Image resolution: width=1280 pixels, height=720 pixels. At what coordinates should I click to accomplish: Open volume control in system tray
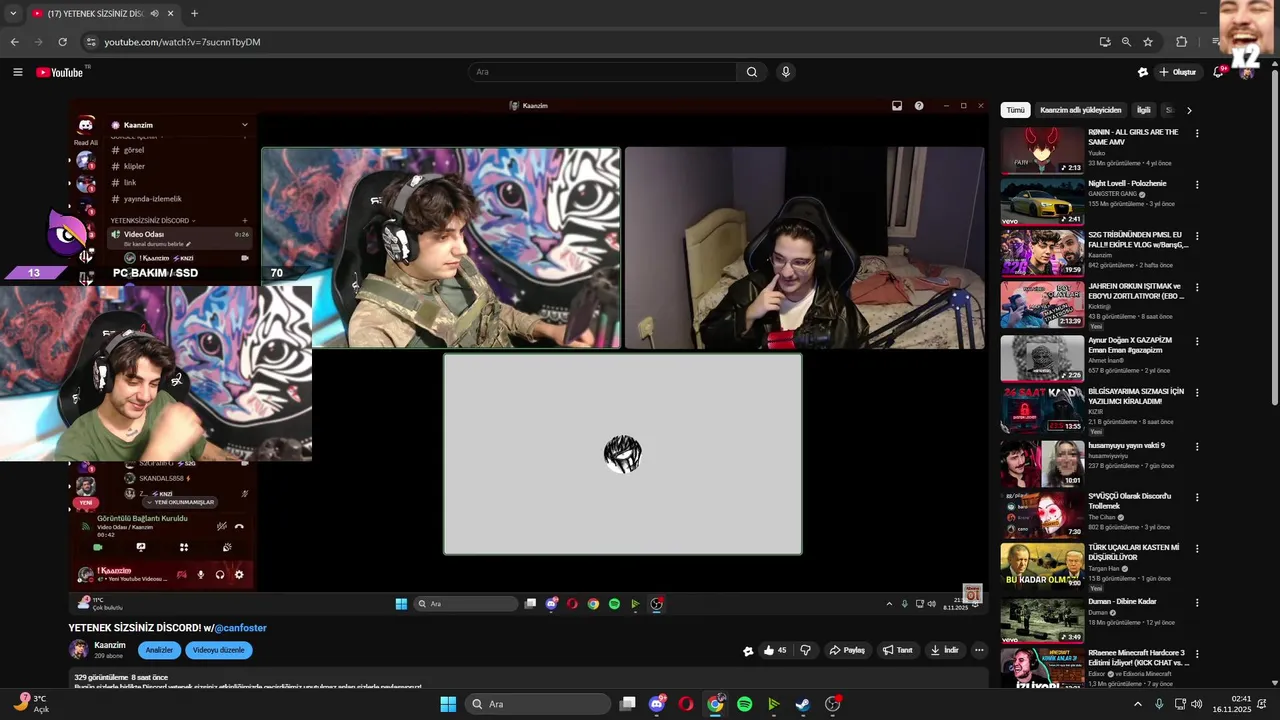(1197, 704)
